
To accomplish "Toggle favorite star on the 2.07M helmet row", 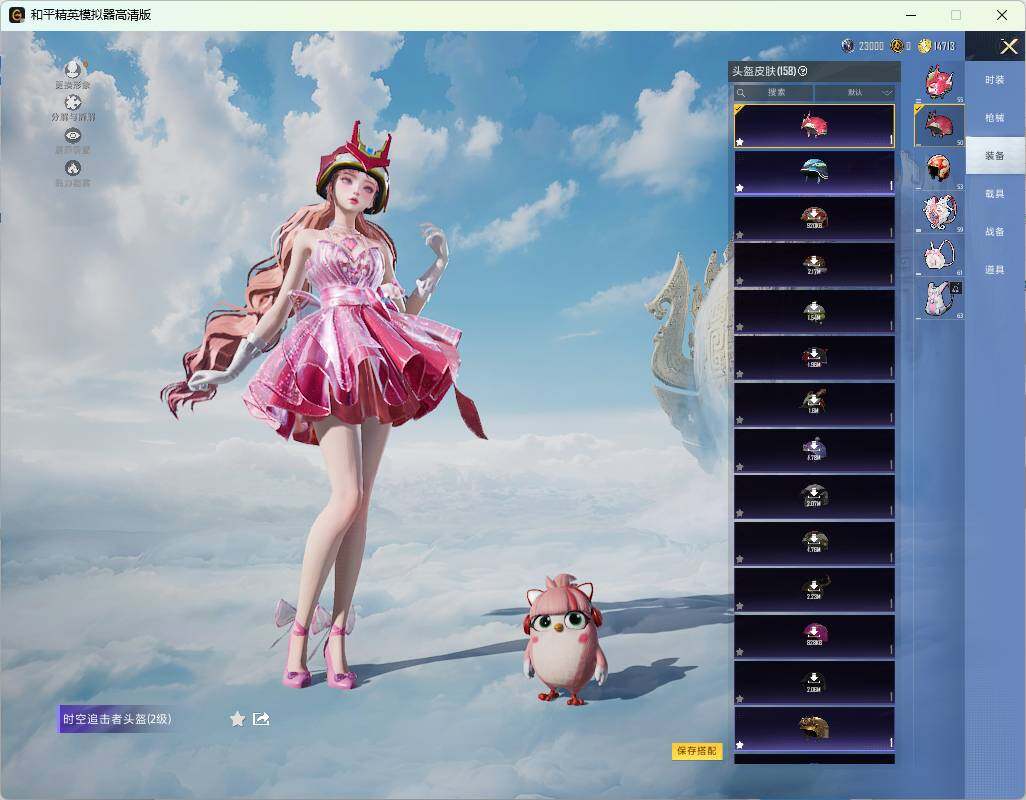I will [739, 513].
